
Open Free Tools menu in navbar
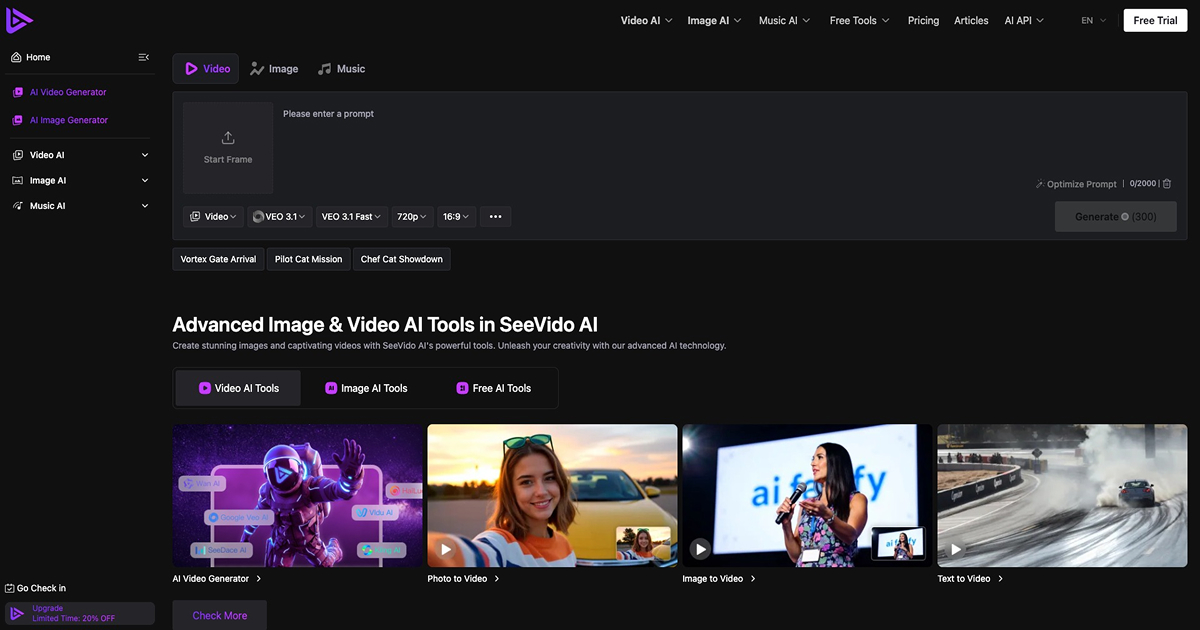(x=859, y=20)
